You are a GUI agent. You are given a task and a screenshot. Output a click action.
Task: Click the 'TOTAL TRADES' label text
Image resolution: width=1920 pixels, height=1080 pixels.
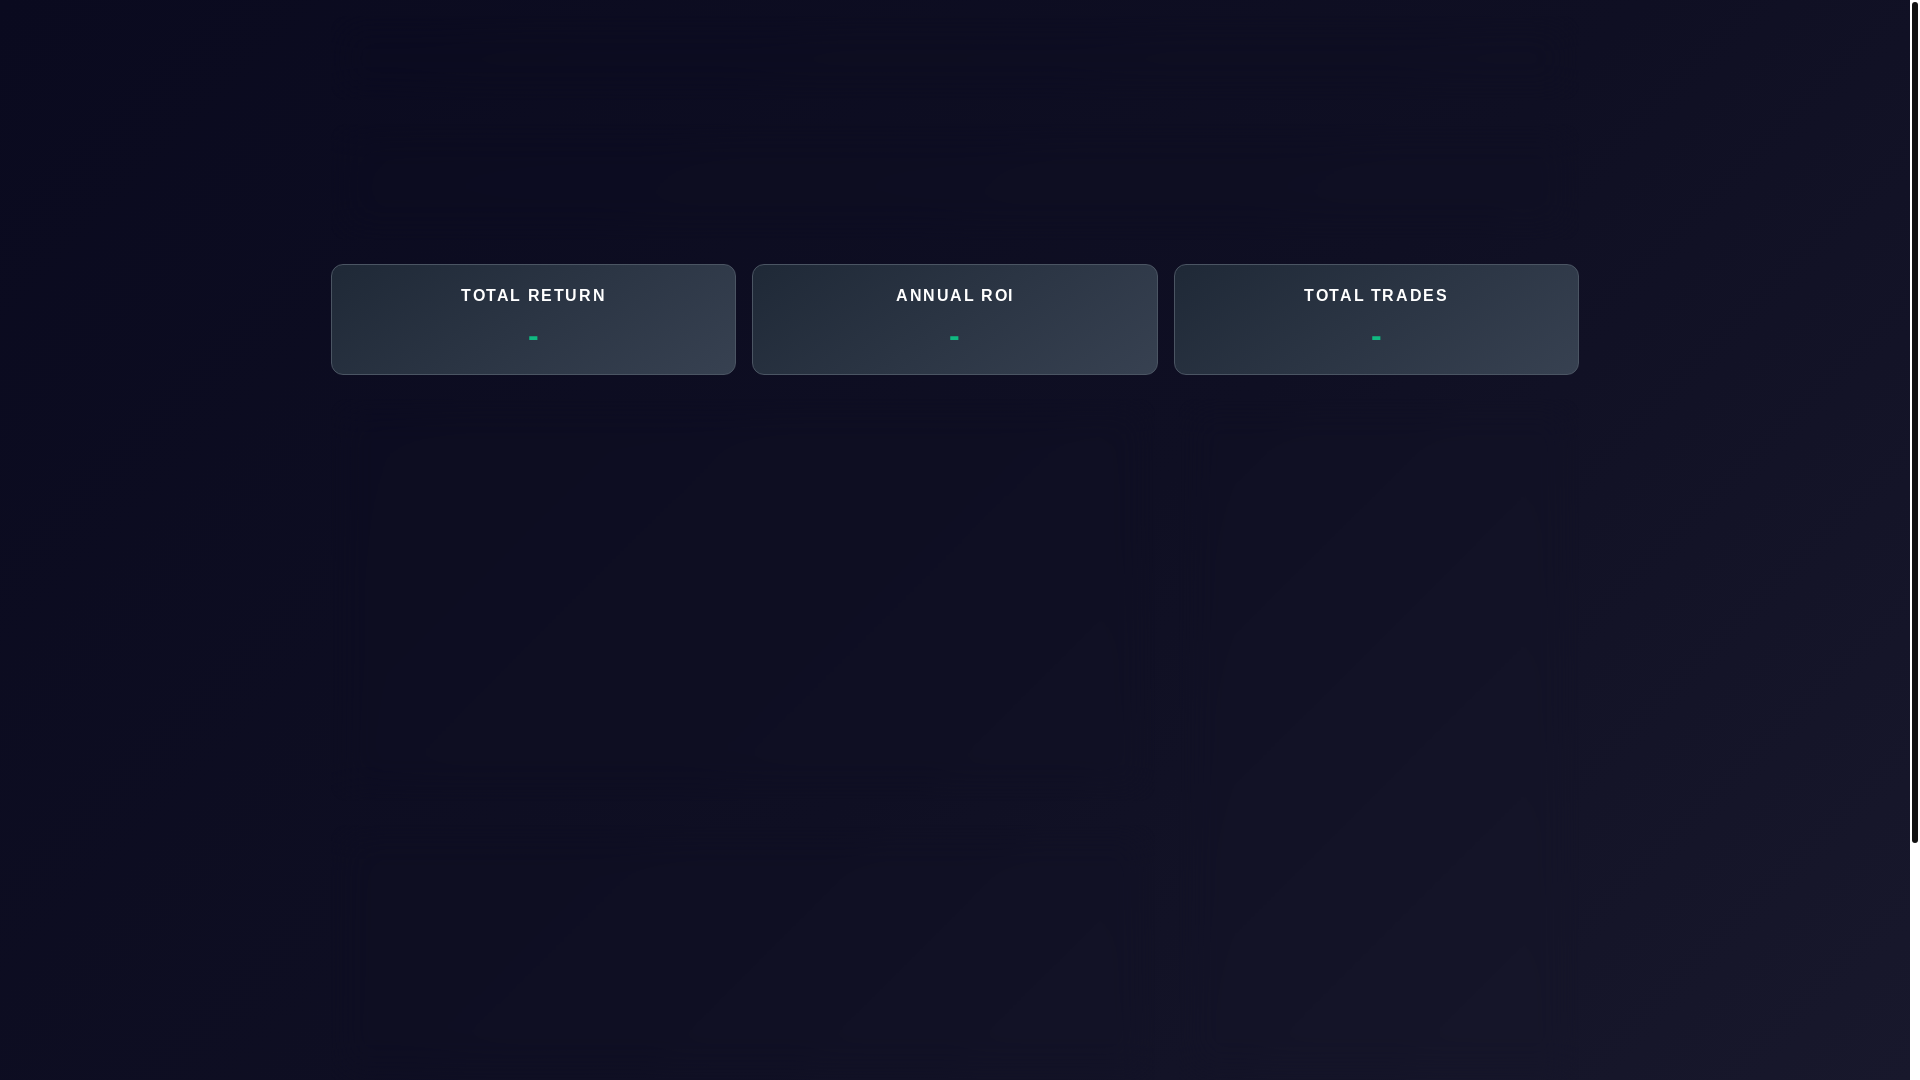(x=1376, y=296)
